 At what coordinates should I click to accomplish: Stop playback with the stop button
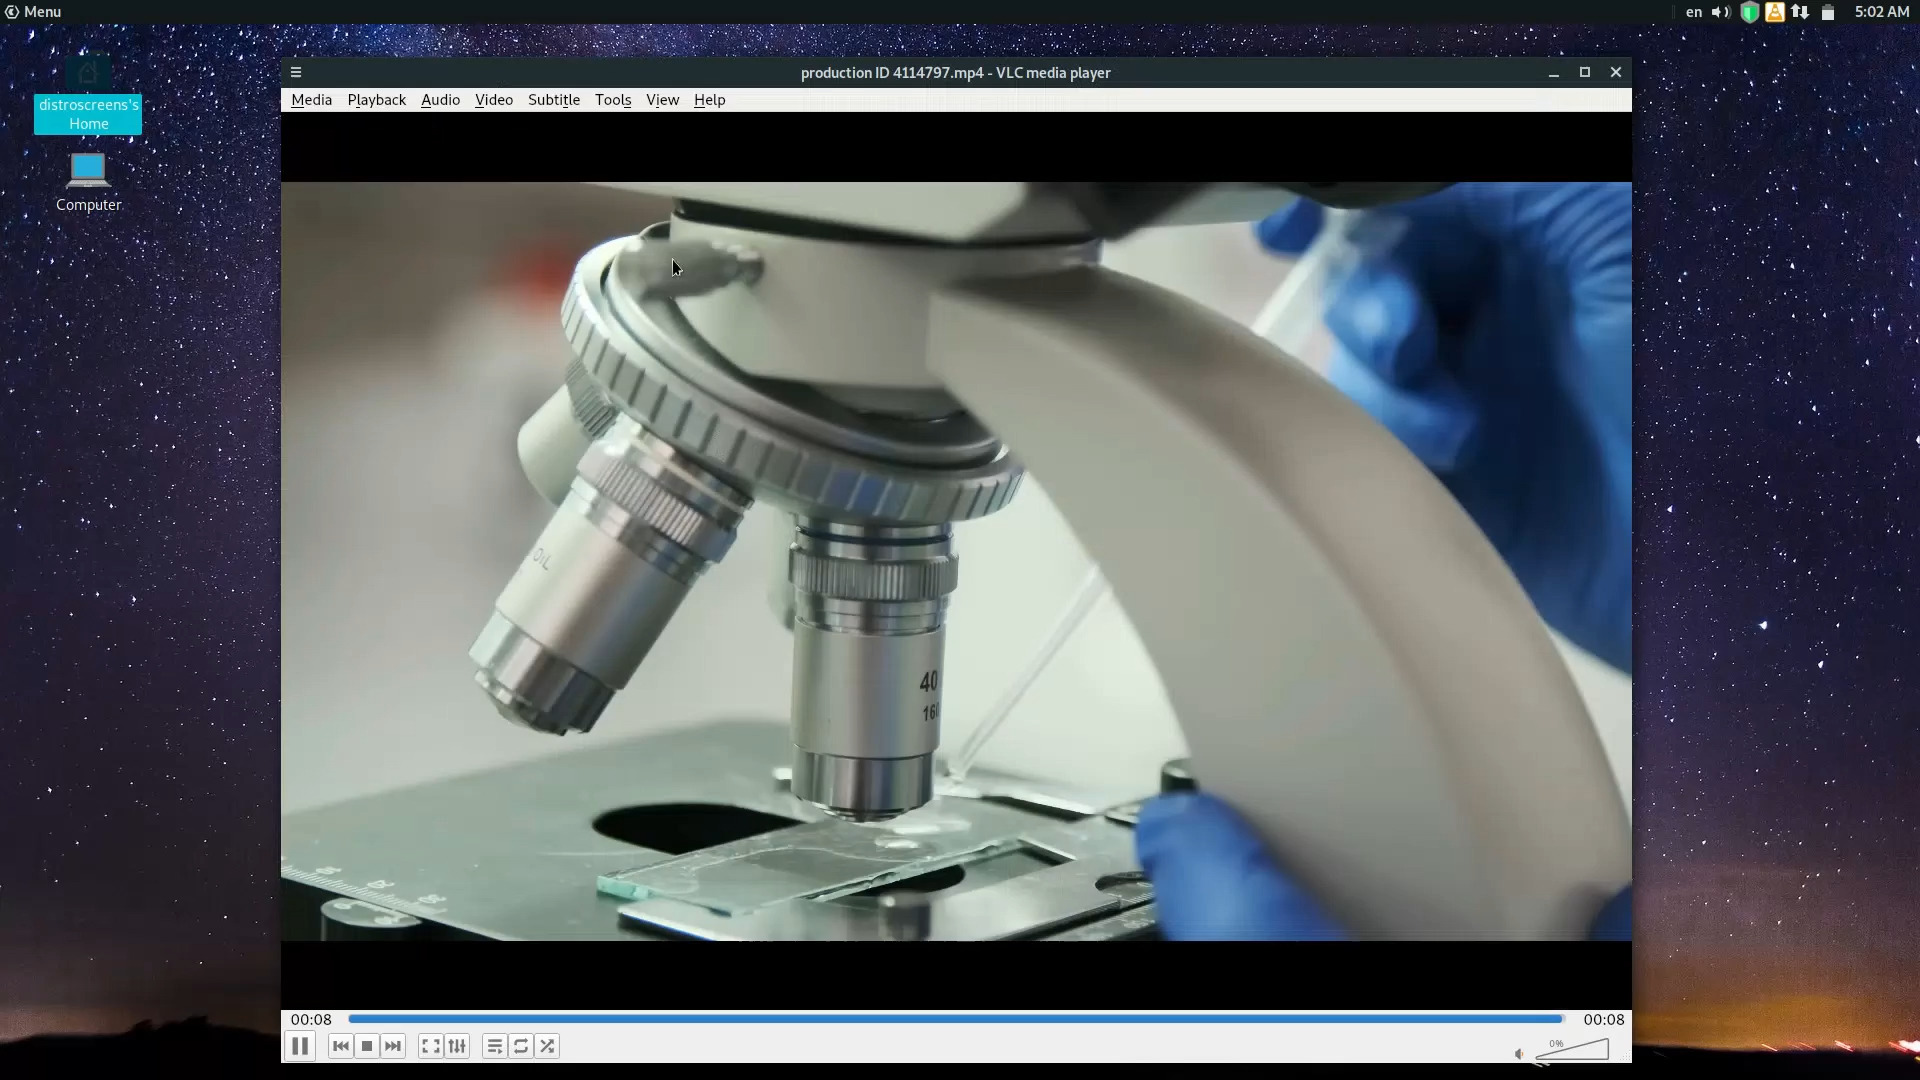click(367, 1046)
